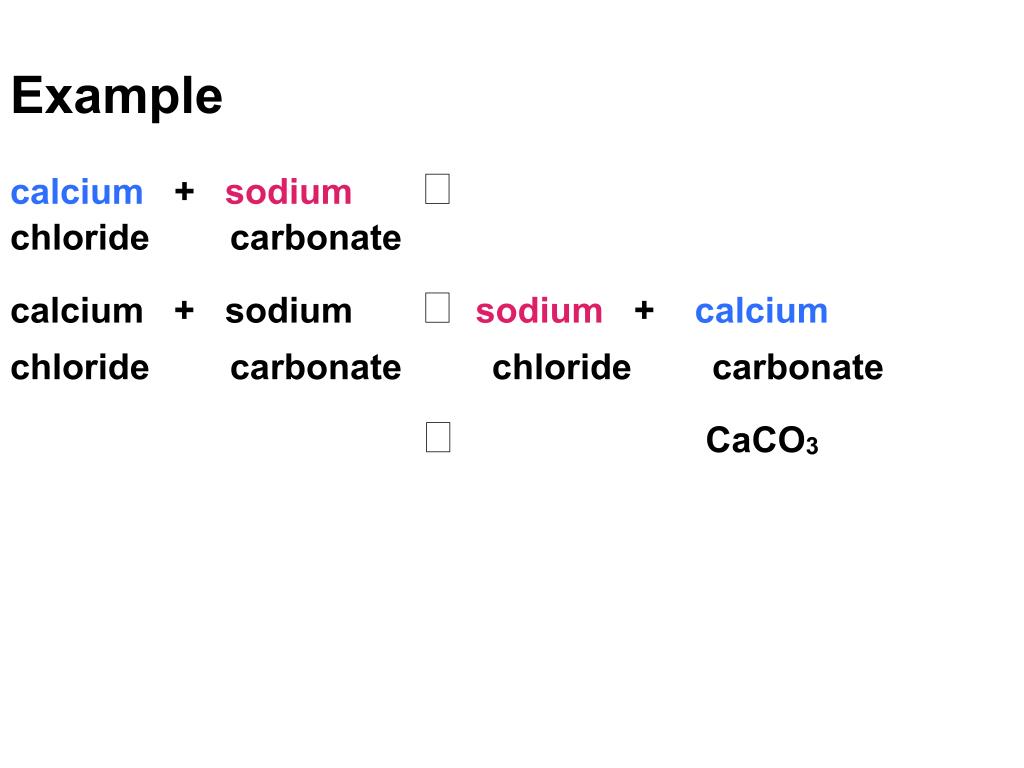
Task: Click "carbonate" beneath the black sodium
Action: (315, 368)
